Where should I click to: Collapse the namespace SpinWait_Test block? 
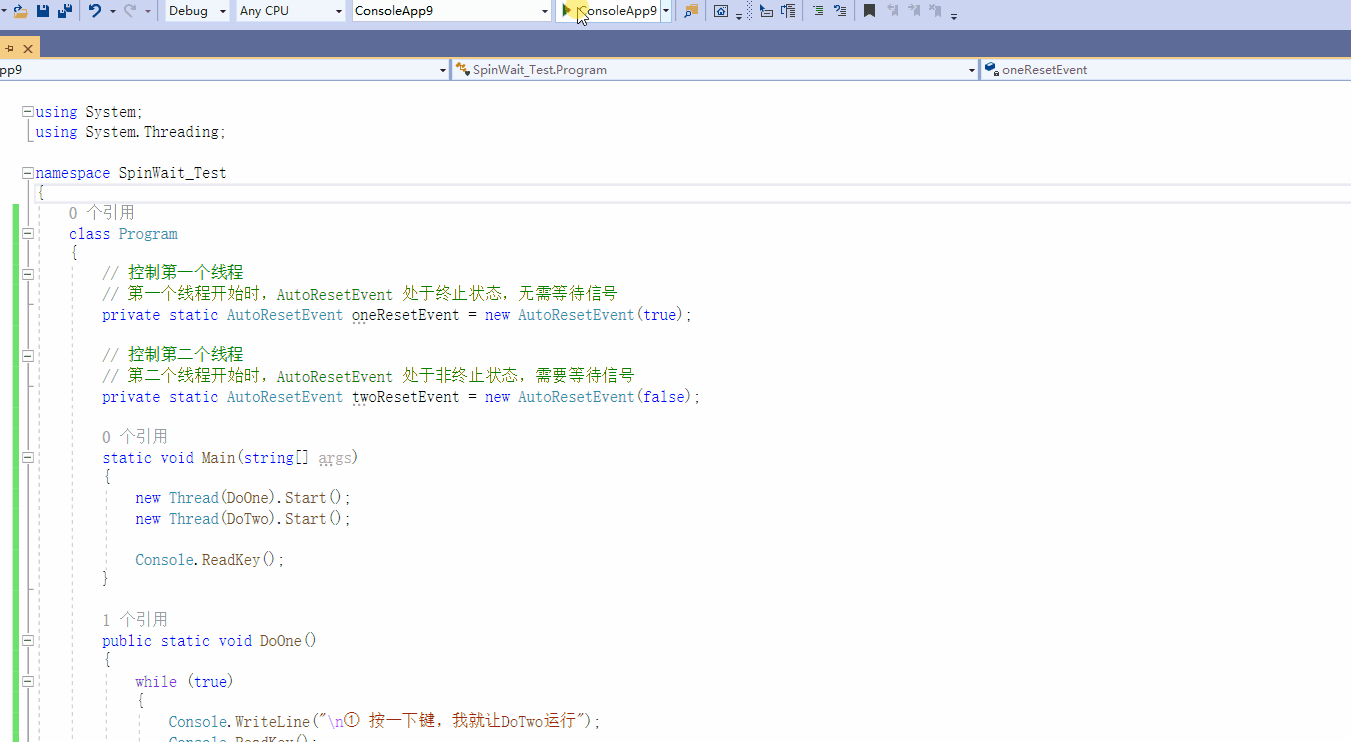click(28, 173)
